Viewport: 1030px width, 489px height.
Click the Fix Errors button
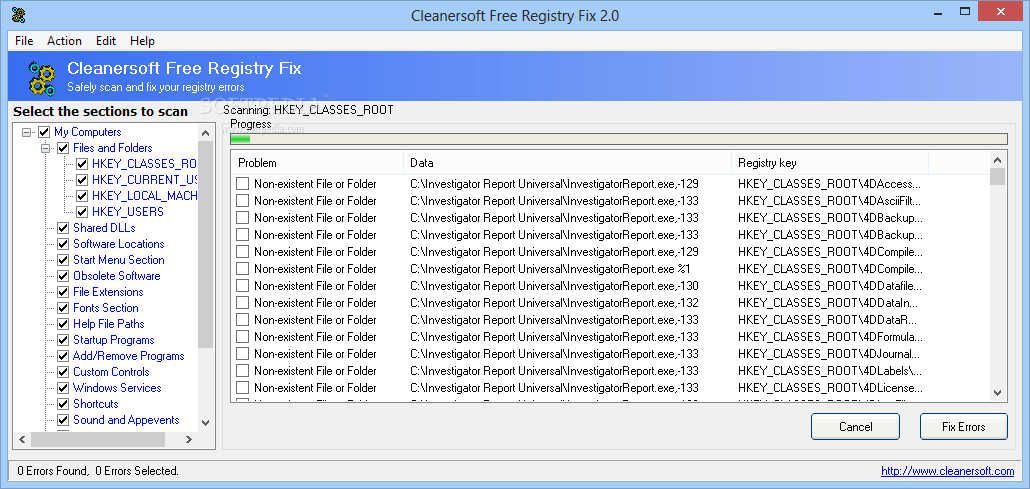click(x=964, y=427)
